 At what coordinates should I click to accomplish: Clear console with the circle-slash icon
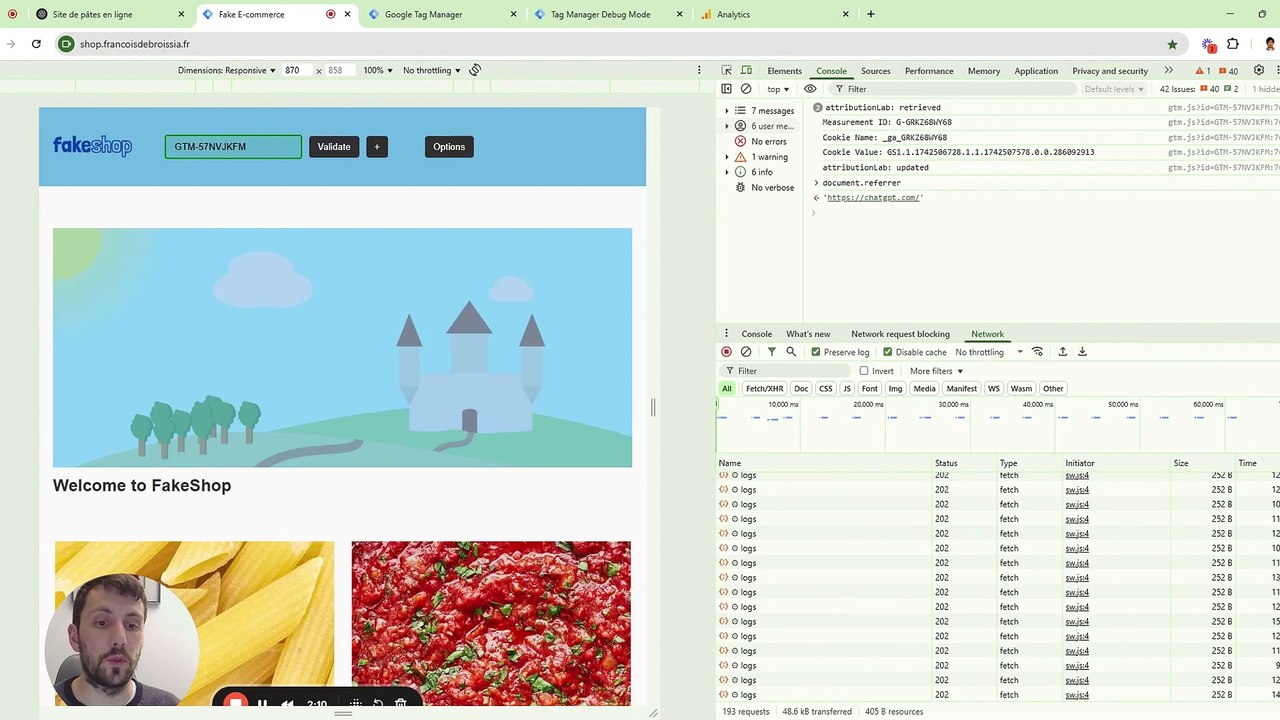click(746, 89)
